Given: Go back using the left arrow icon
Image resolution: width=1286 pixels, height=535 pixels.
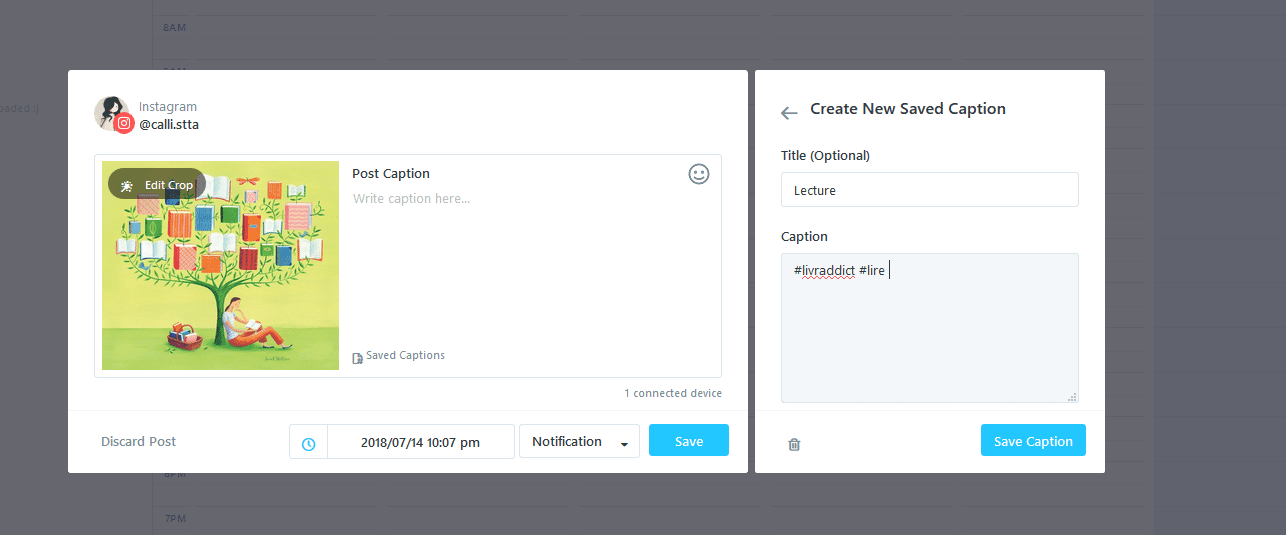Looking at the screenshot, I should (x=789, y=113).
